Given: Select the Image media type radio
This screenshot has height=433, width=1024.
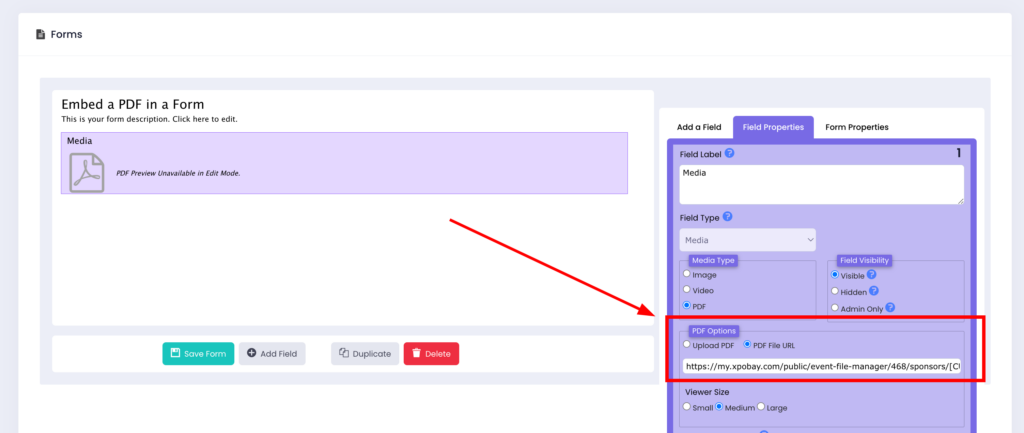Looking at the screenshot, I should 686,274.
